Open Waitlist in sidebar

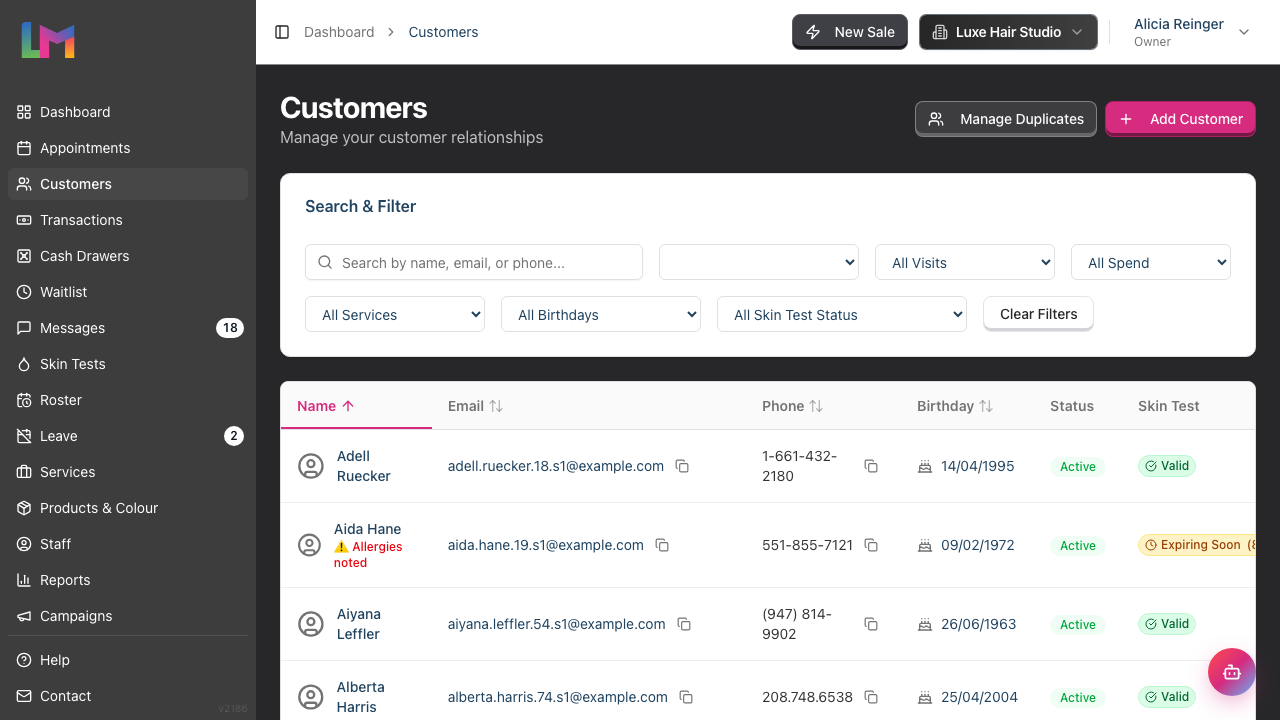(128, 292)
